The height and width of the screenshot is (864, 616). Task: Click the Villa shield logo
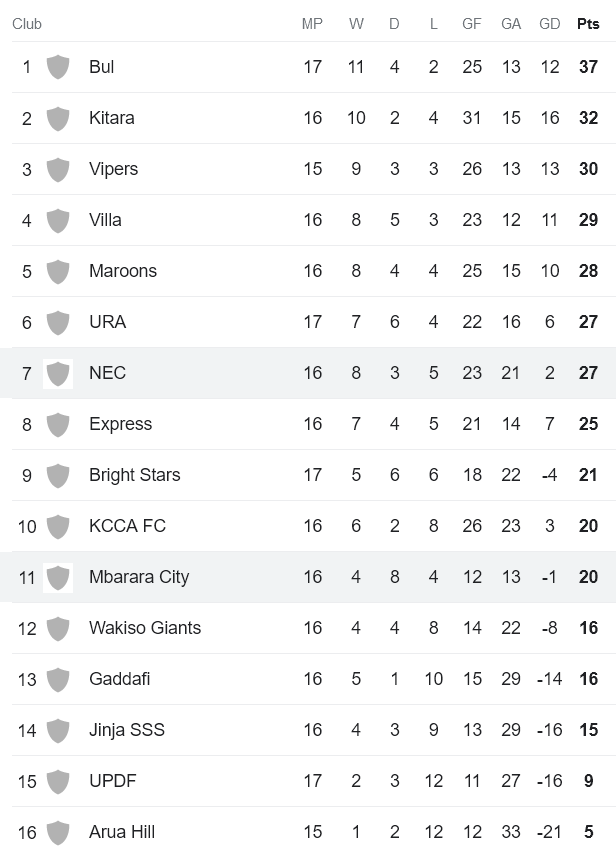pyautogui.click(x=58, y=220)
